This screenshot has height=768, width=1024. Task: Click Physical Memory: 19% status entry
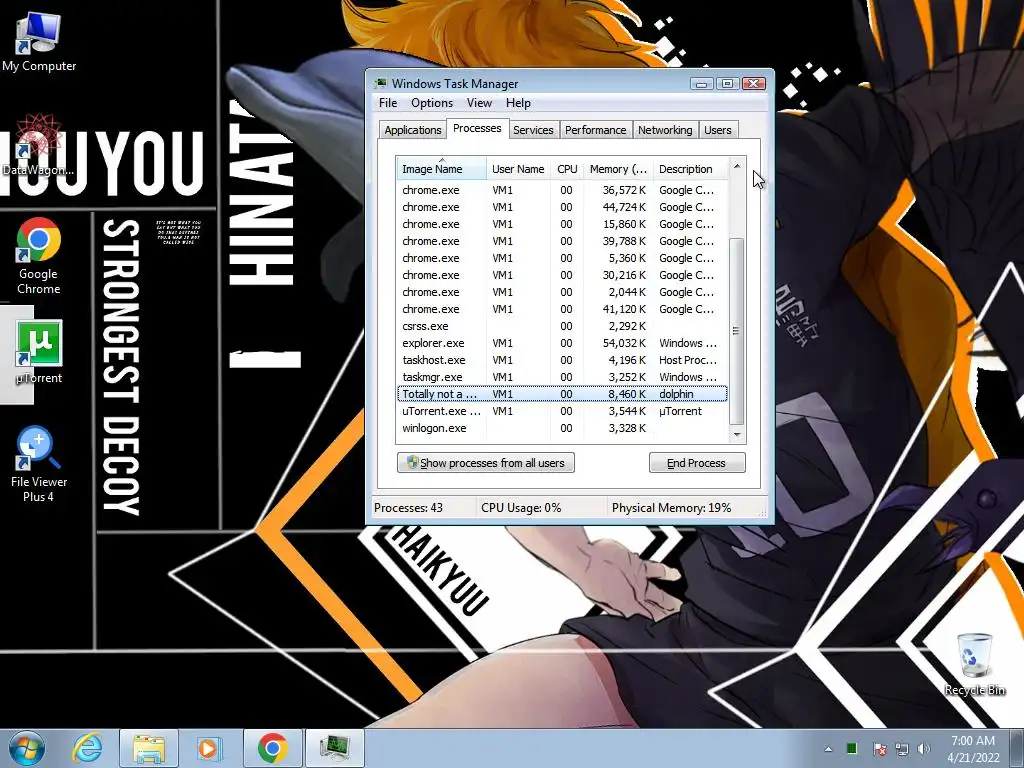671,507
